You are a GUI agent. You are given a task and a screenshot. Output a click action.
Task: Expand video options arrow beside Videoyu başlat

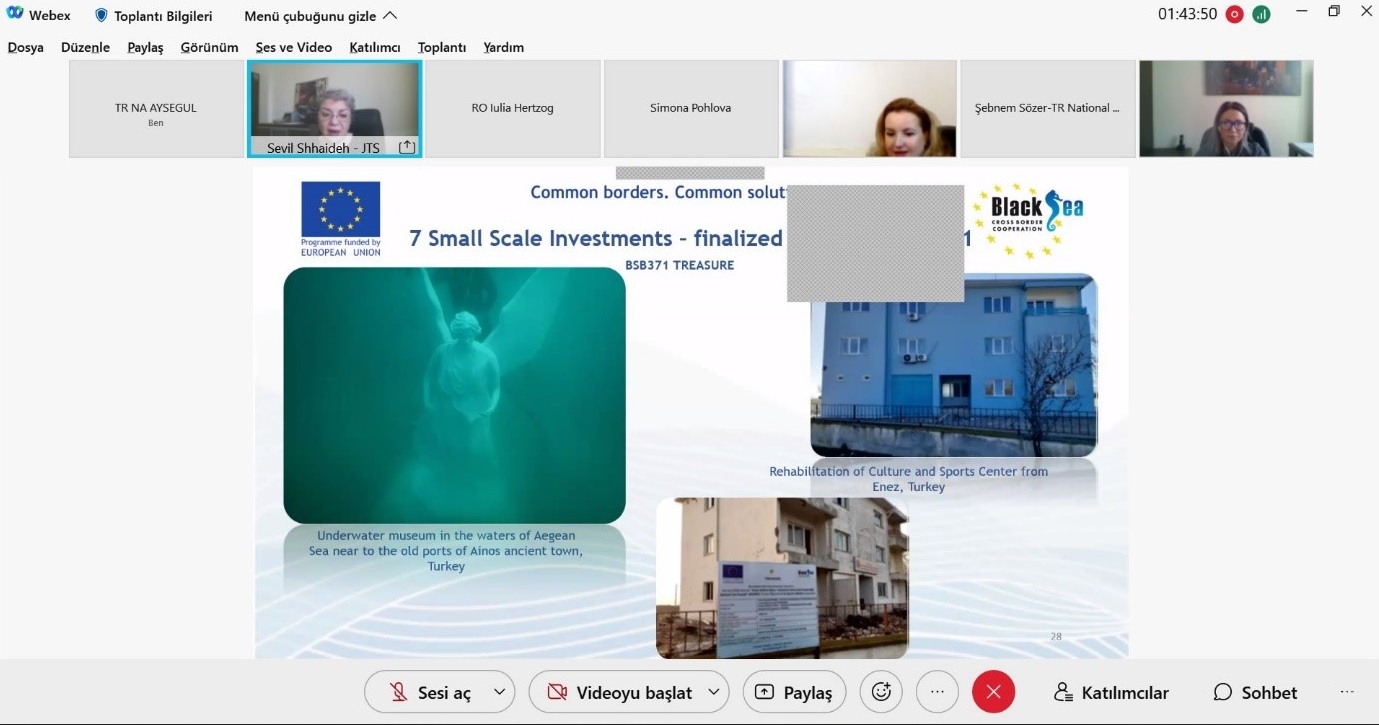tap(713, 692)
